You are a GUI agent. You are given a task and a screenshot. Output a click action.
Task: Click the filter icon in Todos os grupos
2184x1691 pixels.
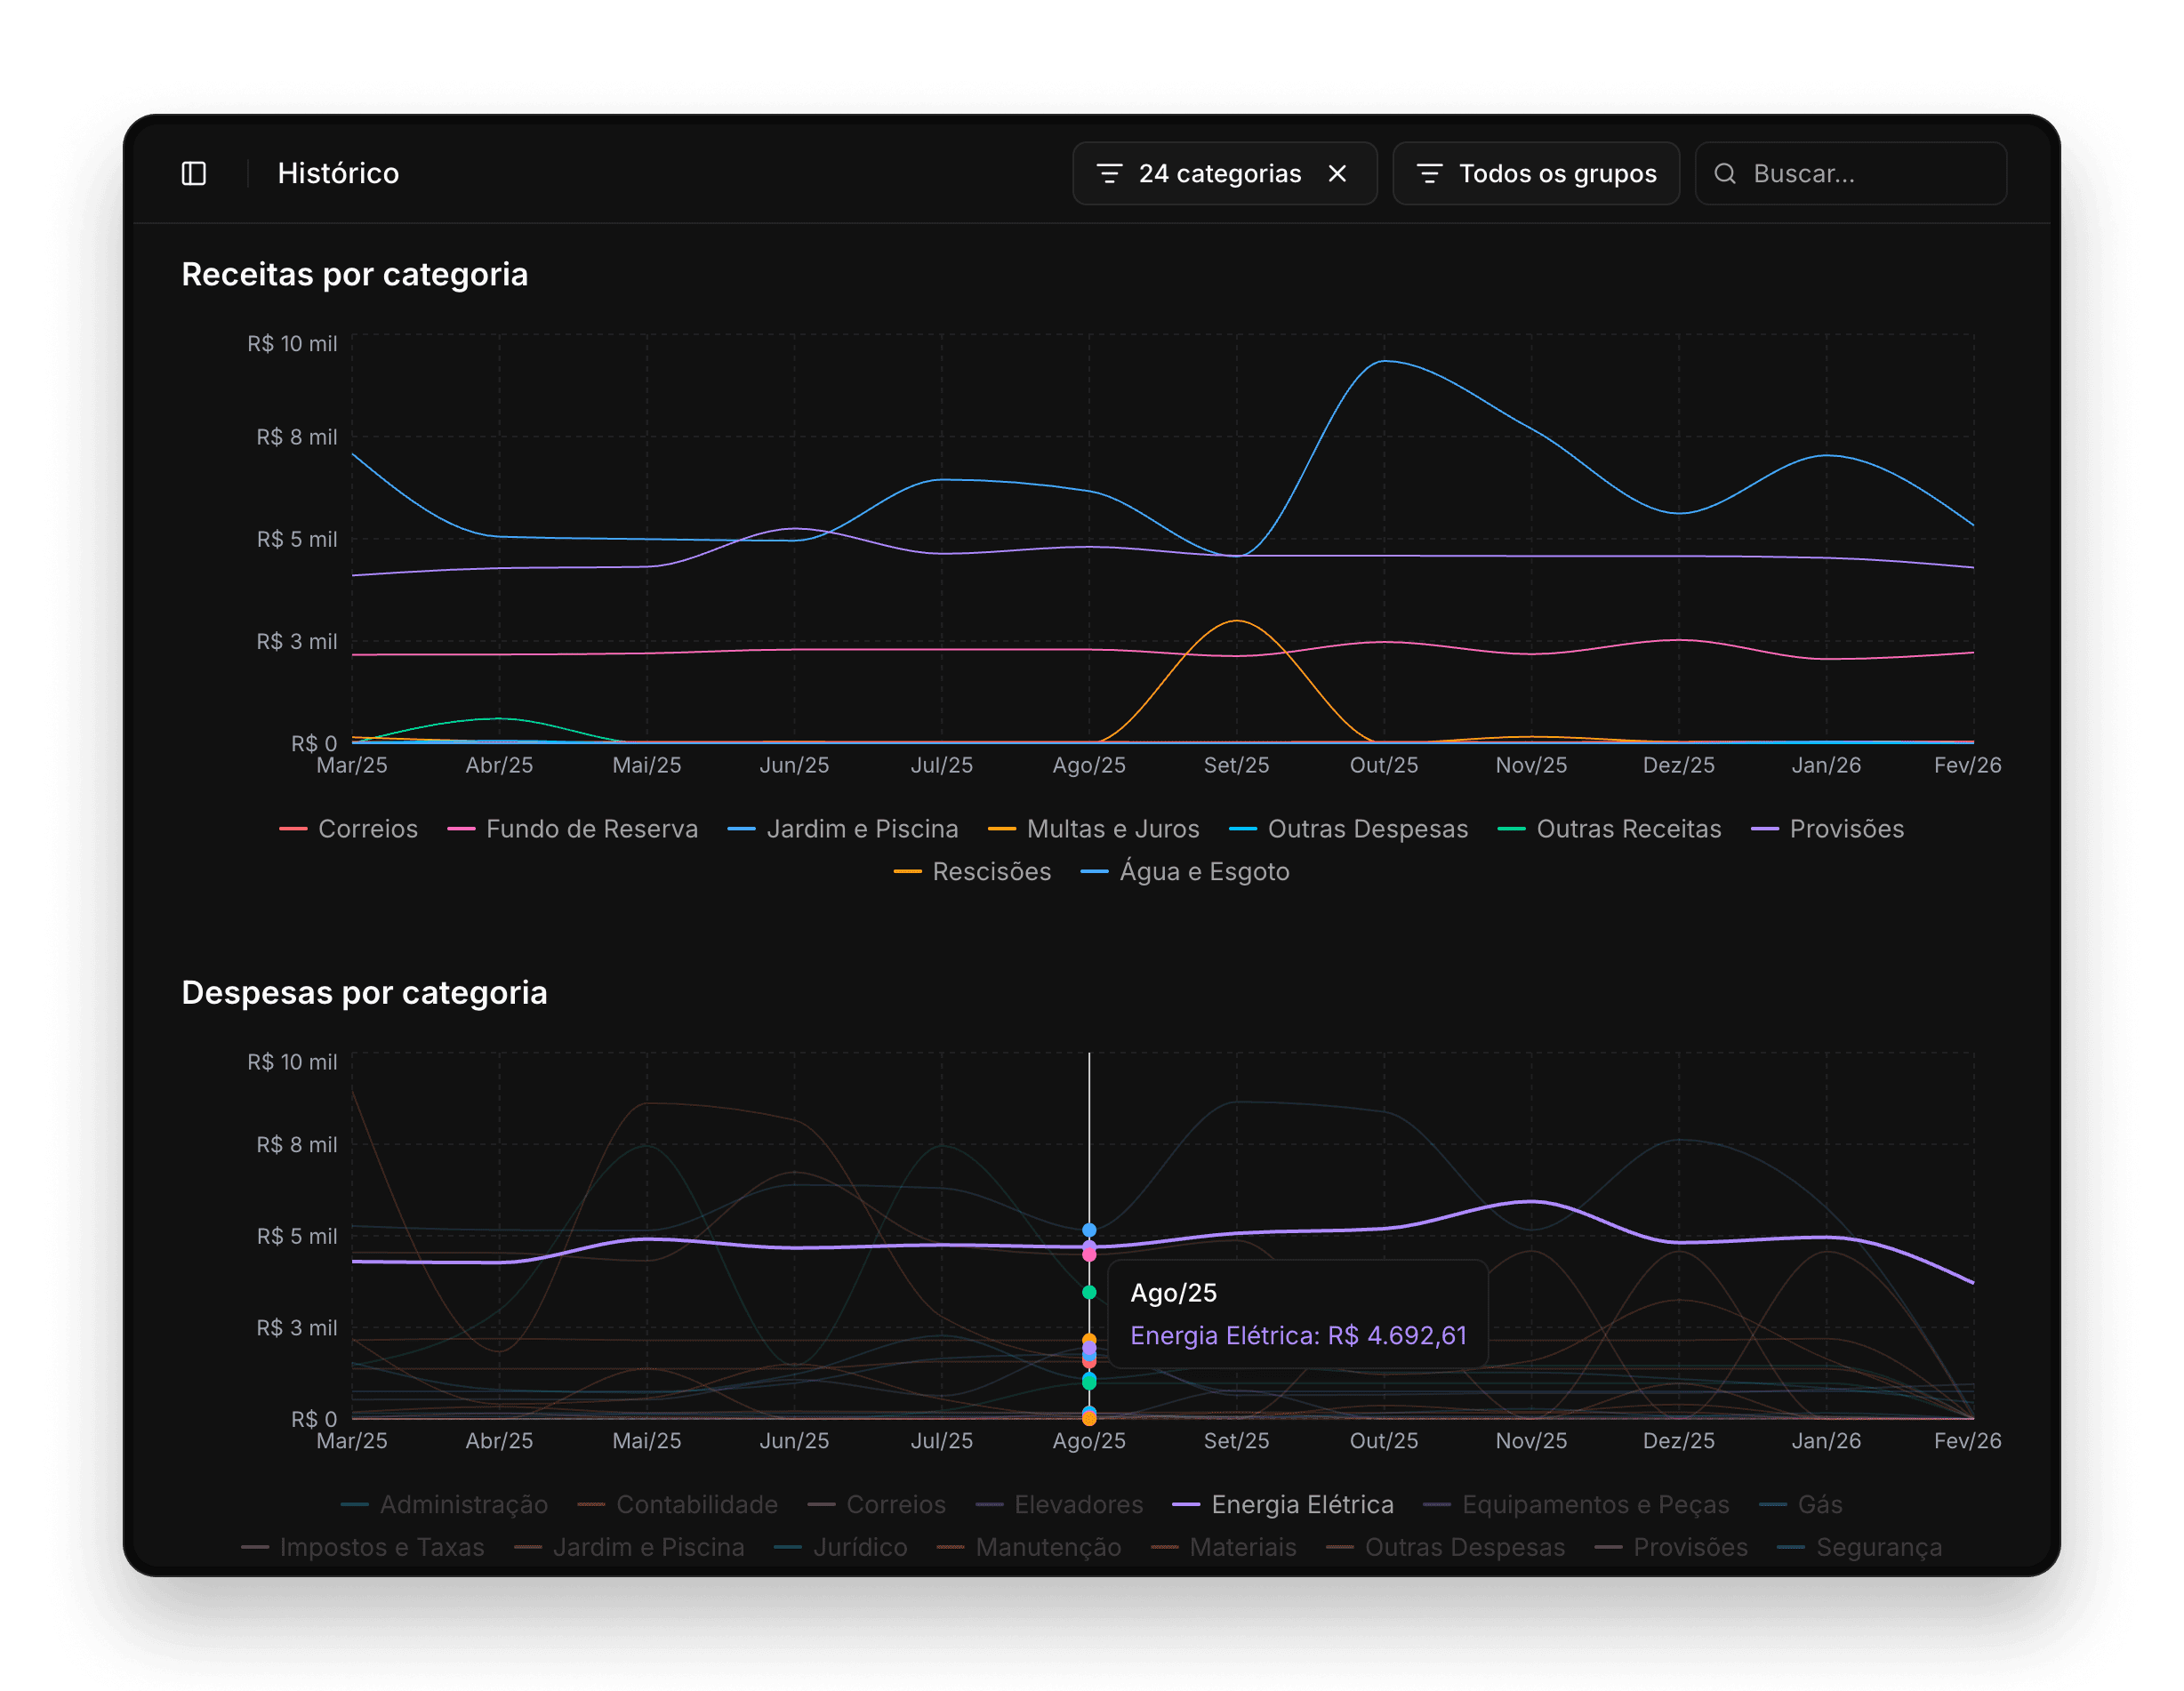tap(1429, 174)
